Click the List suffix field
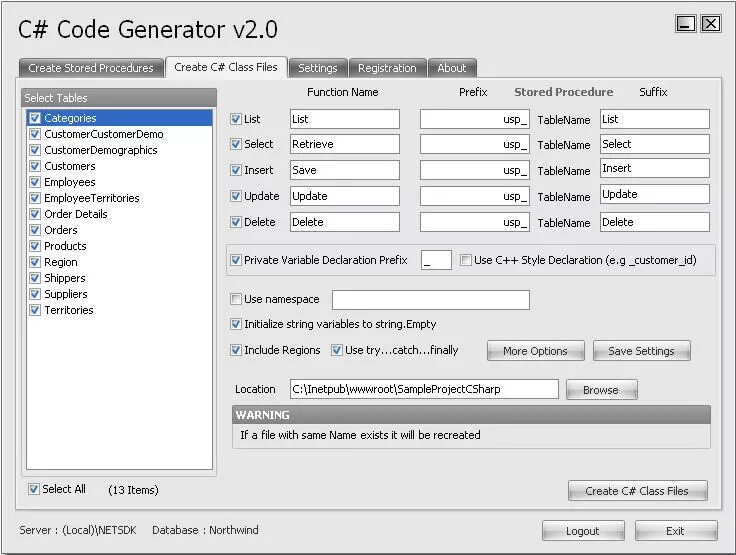 pyautogui.click(x=655, y=119)
